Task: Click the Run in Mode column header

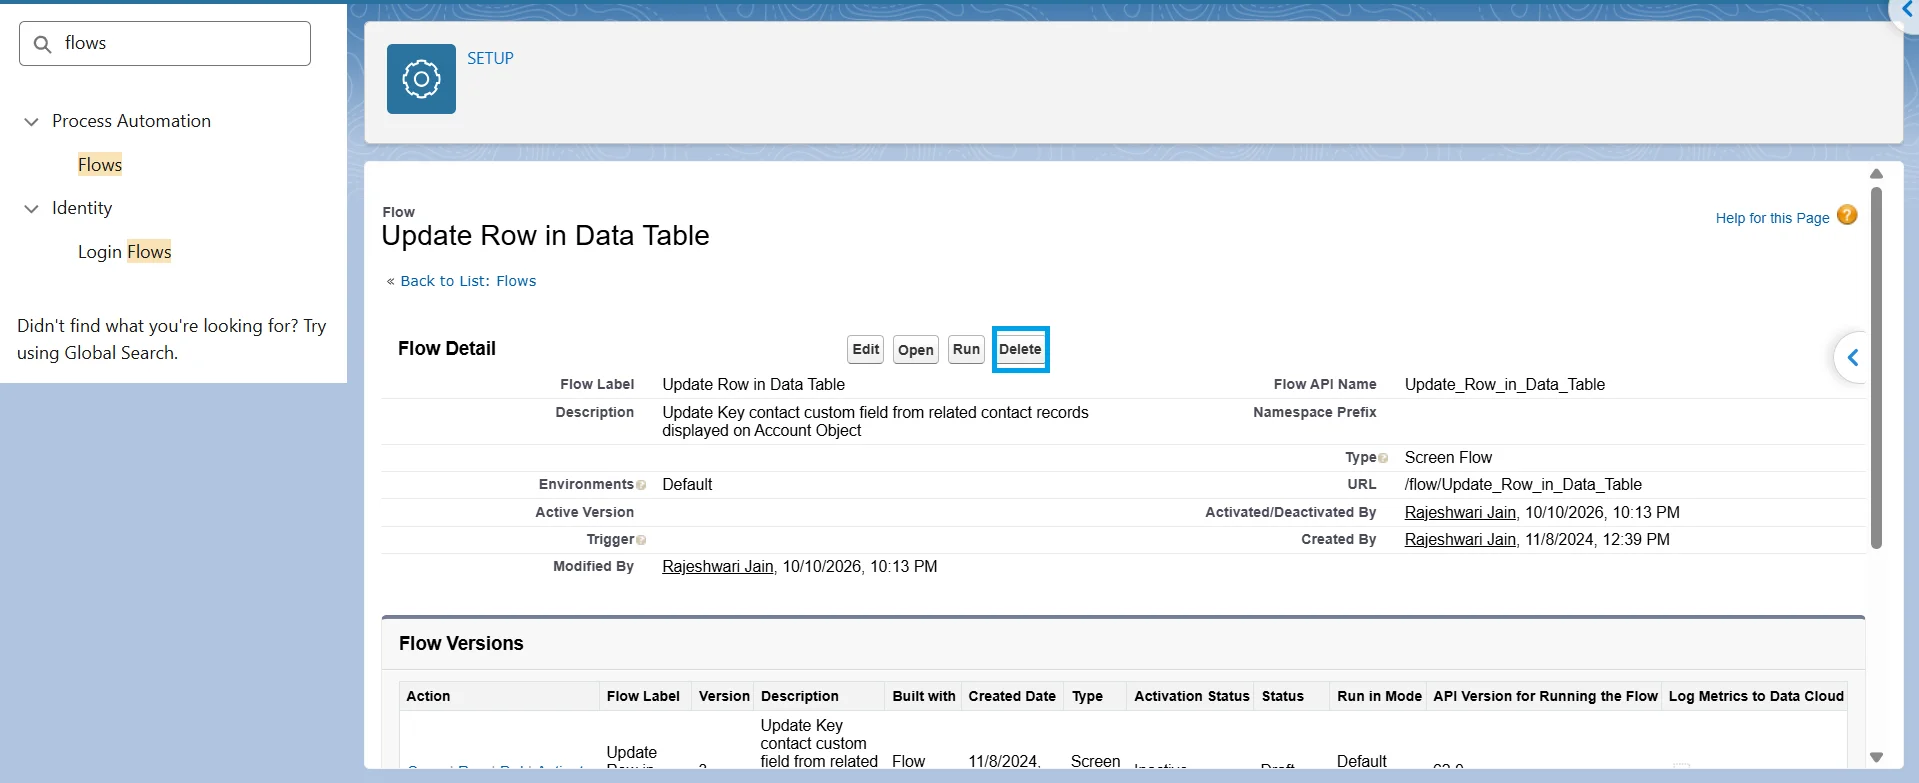Action: pyautogui.click(x=1379, y=696)
